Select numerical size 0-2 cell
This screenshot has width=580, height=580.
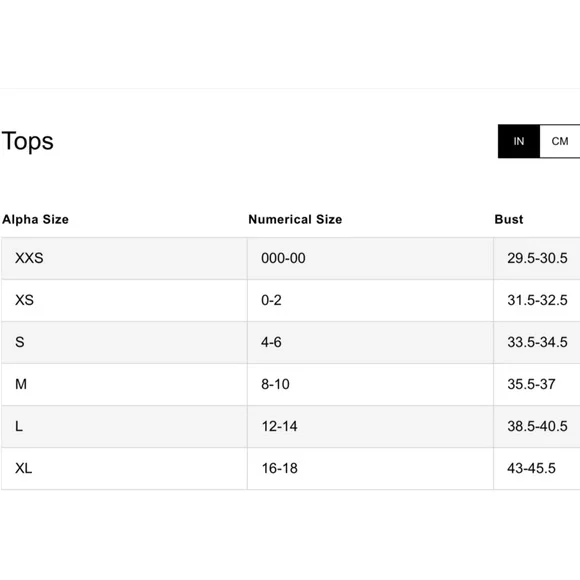coord(370,300)
